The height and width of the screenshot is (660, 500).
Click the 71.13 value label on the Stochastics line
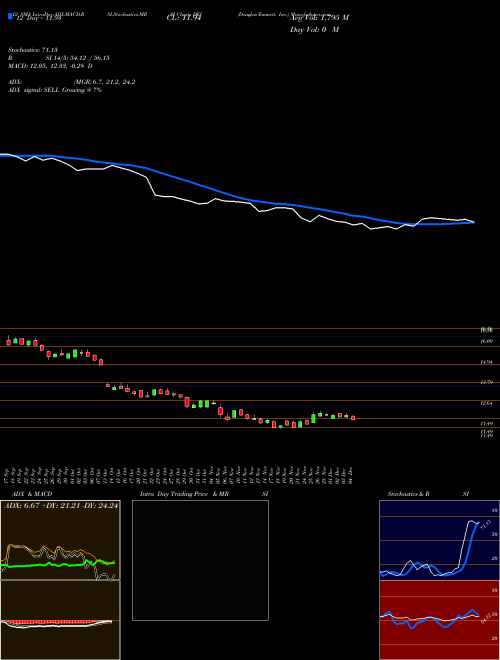pos(484,526)
